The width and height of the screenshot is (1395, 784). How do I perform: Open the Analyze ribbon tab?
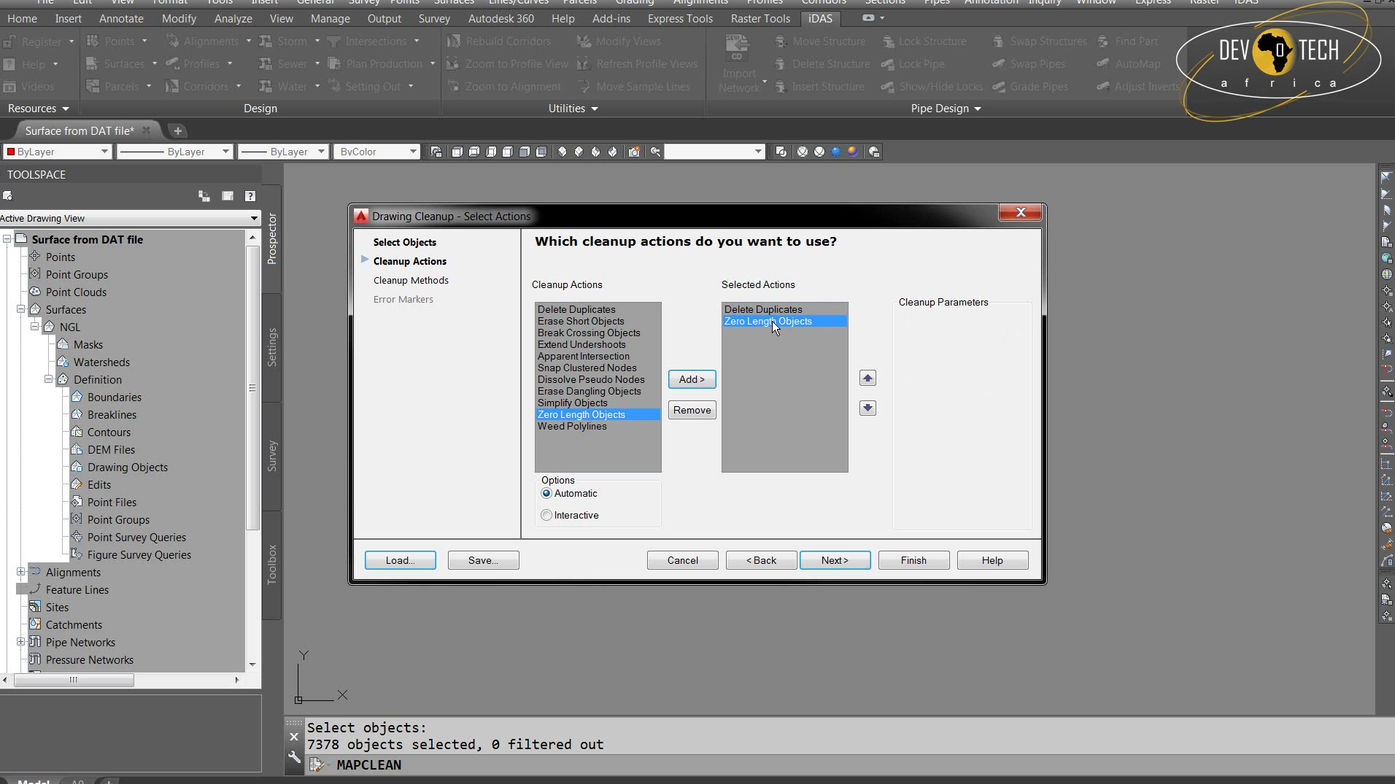(x=233, y=18)
